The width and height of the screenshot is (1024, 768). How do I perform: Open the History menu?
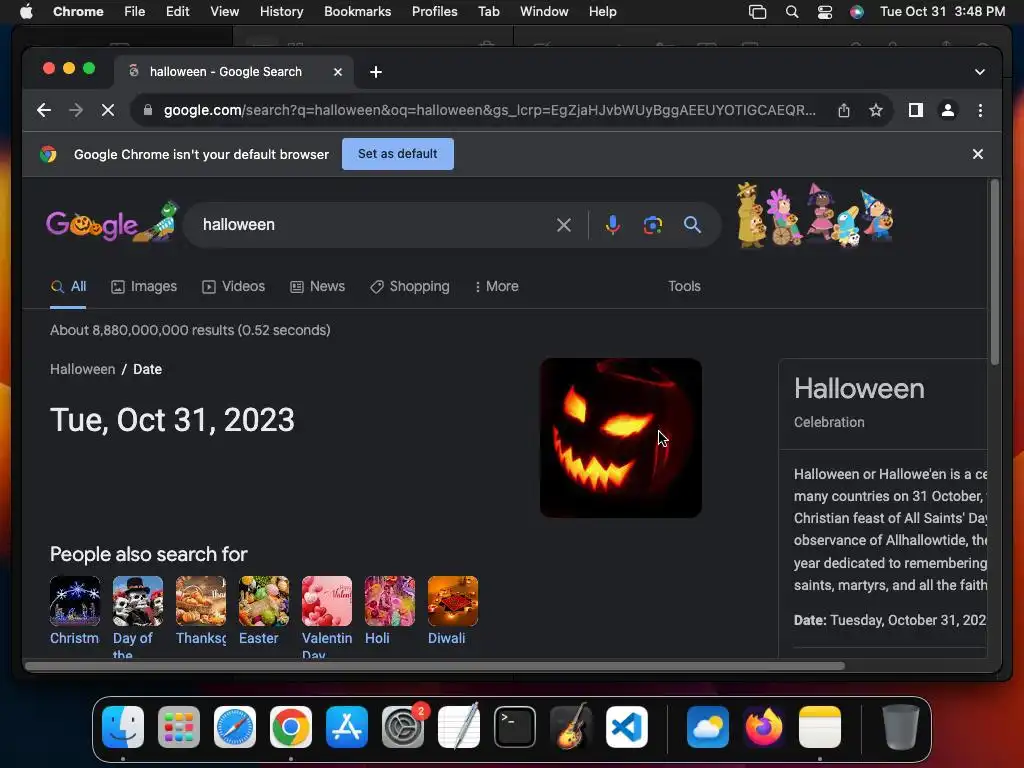281,12
